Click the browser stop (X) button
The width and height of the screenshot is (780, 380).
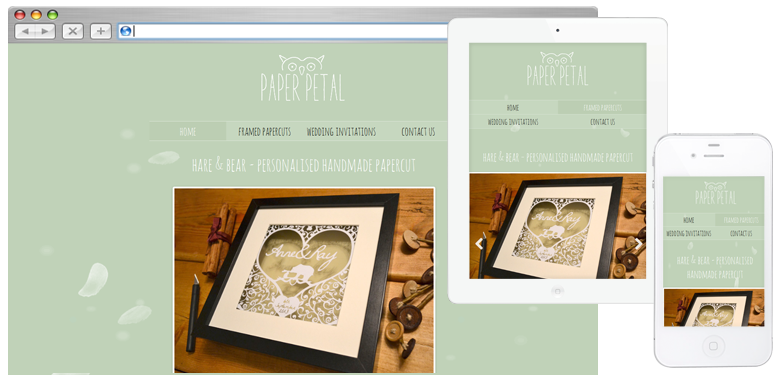click(73, 31)
